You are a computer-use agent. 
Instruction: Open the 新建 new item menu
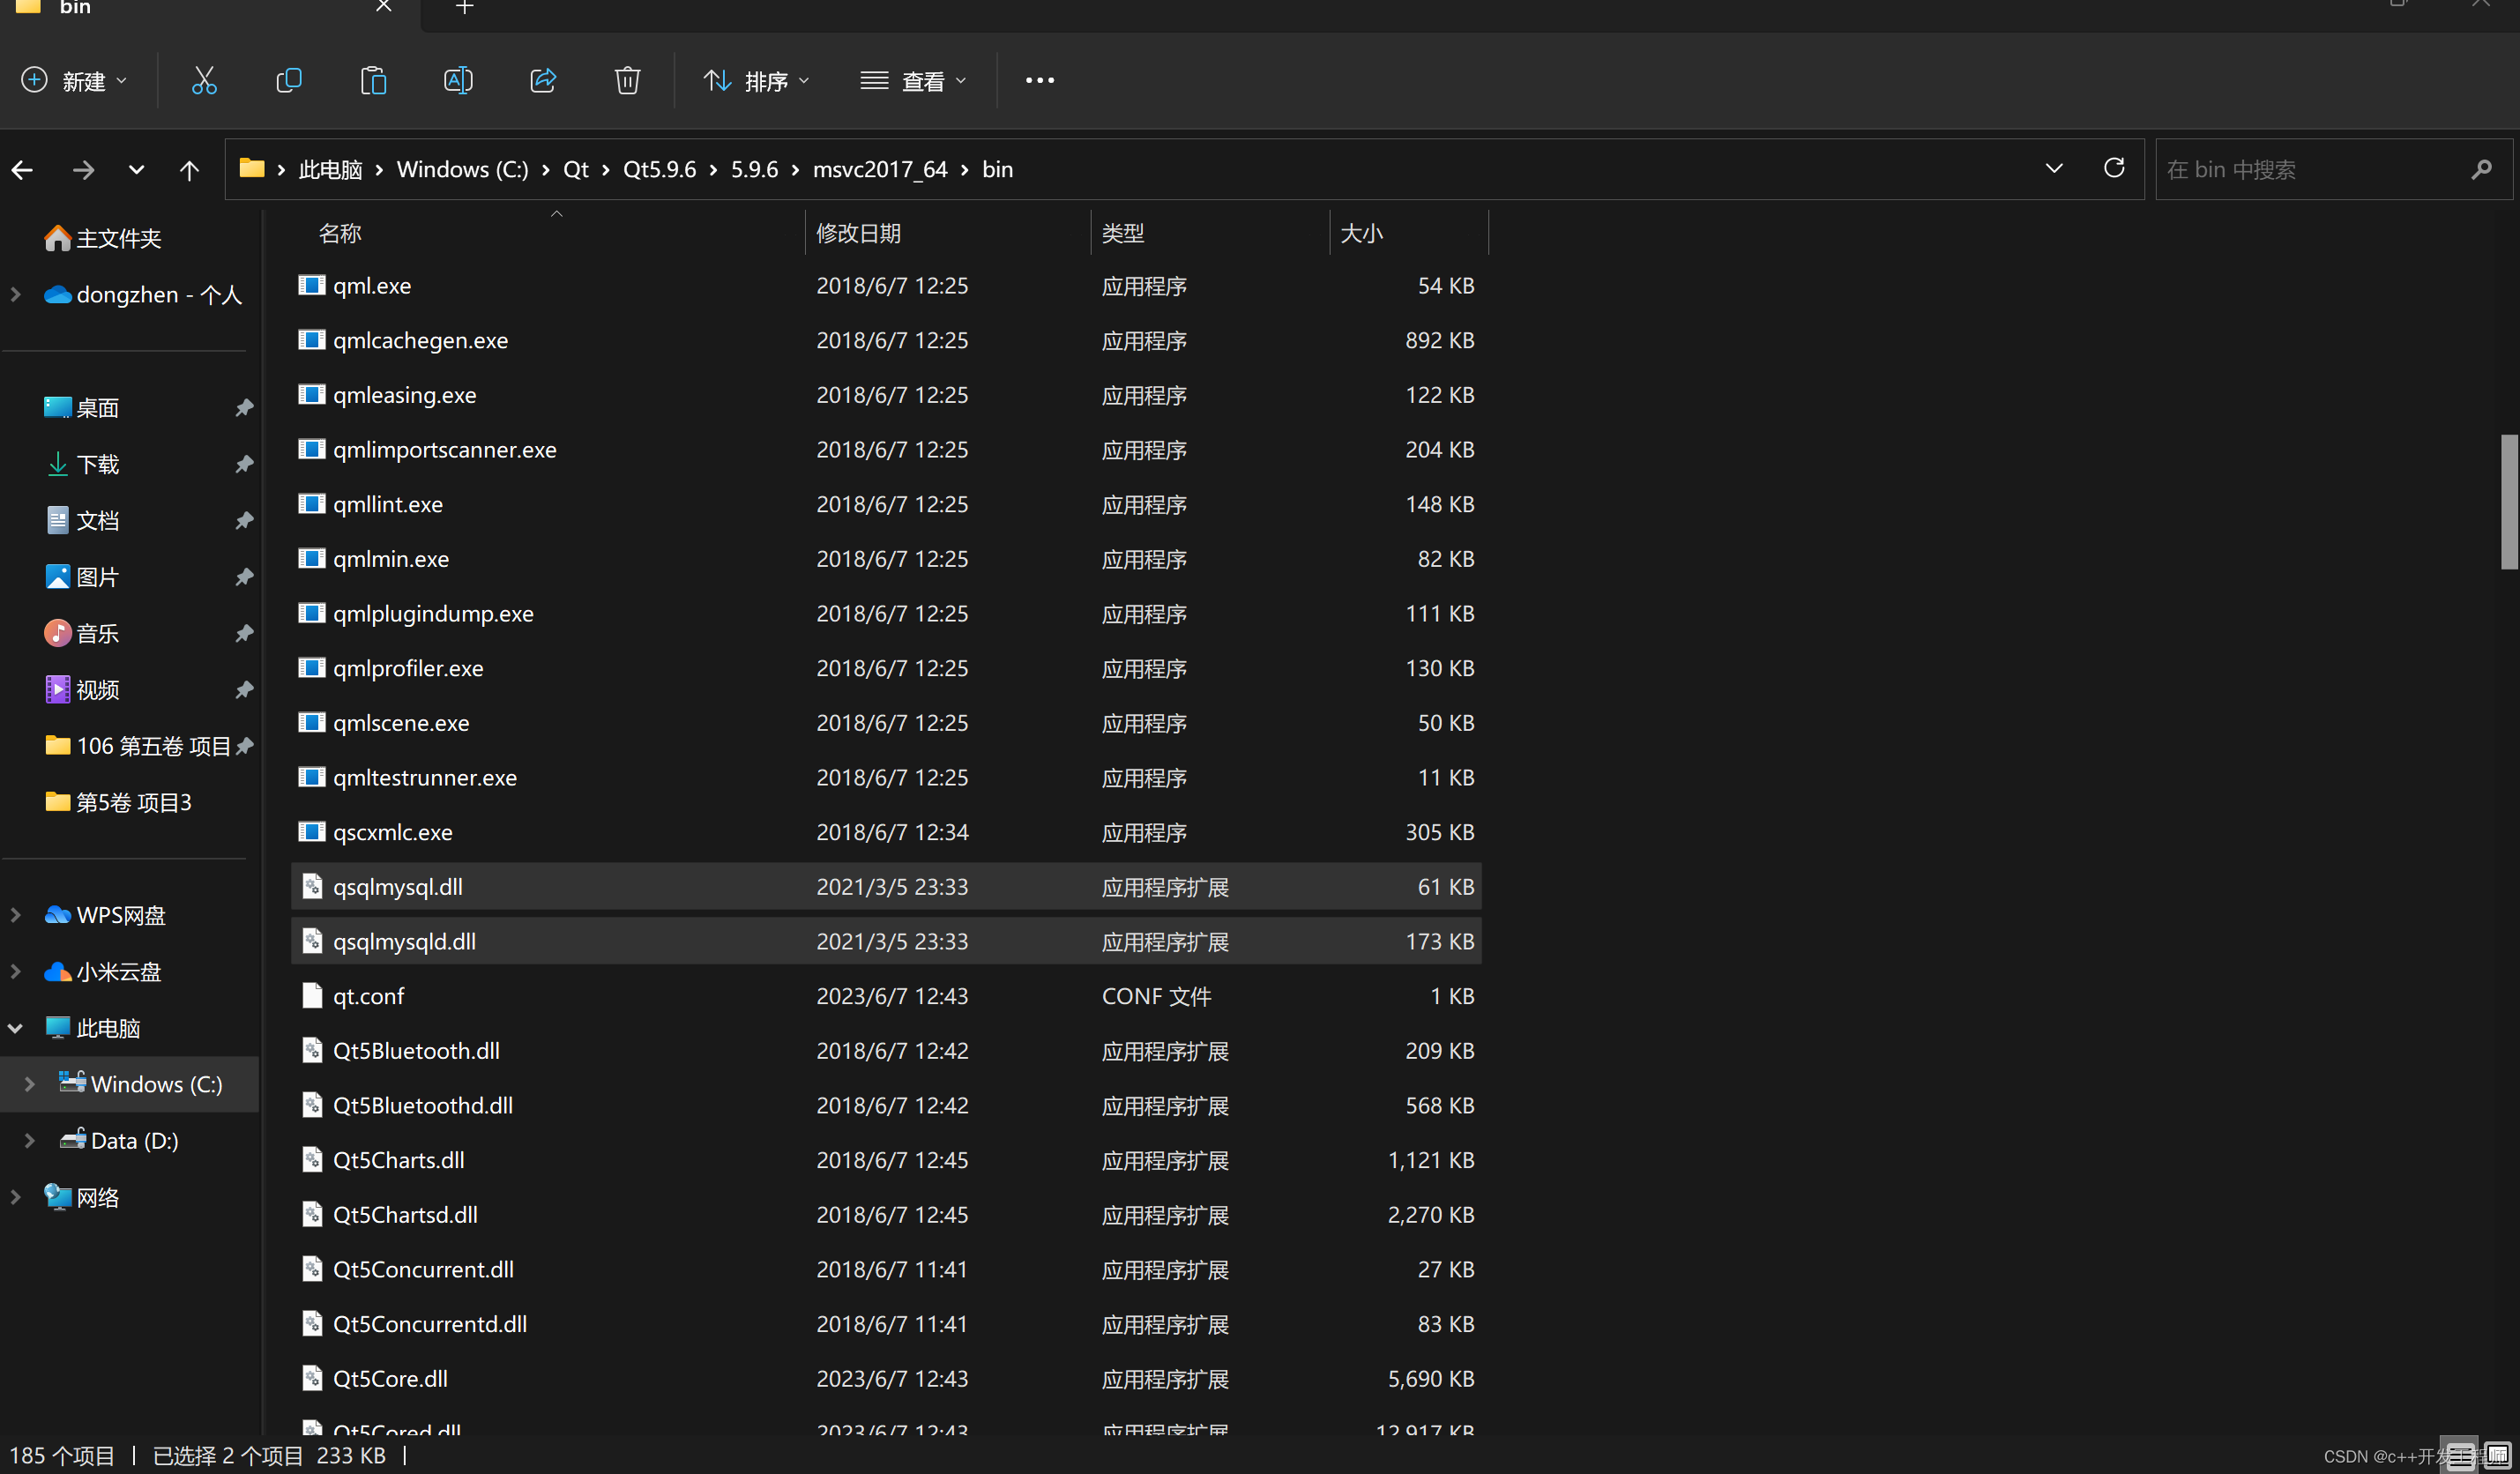coord(75,80)
